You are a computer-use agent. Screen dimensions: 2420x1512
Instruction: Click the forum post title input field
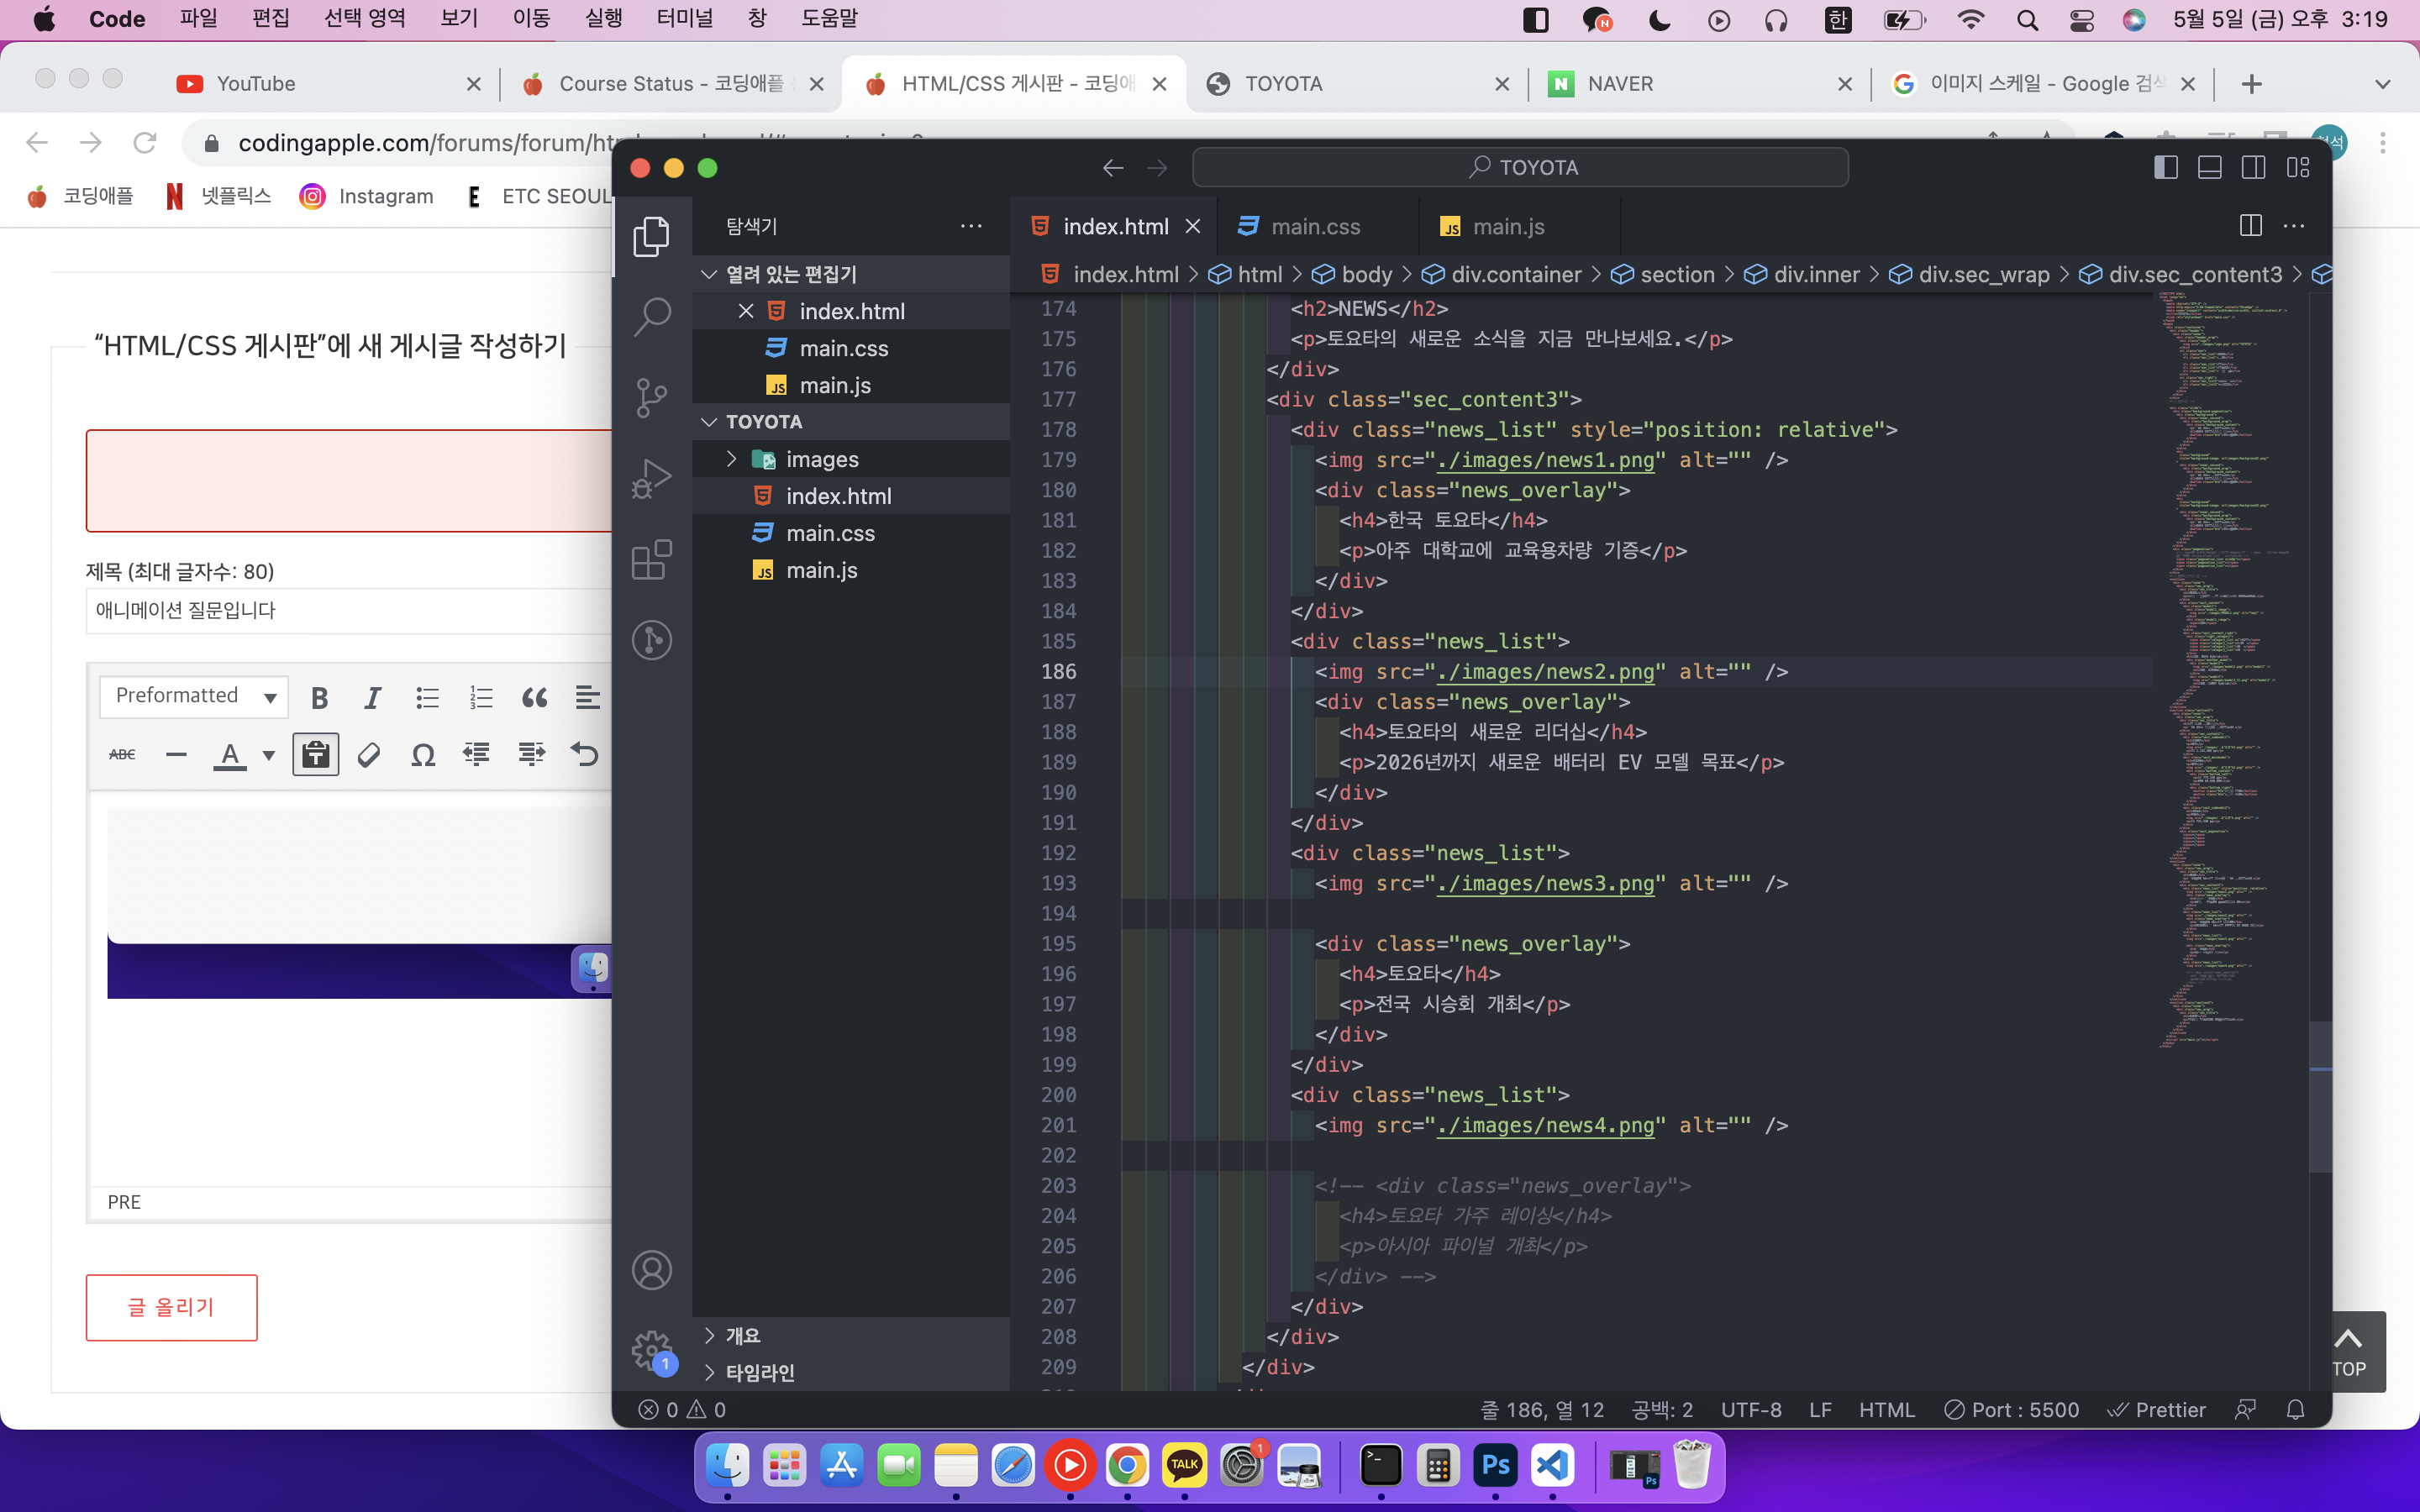348,610
